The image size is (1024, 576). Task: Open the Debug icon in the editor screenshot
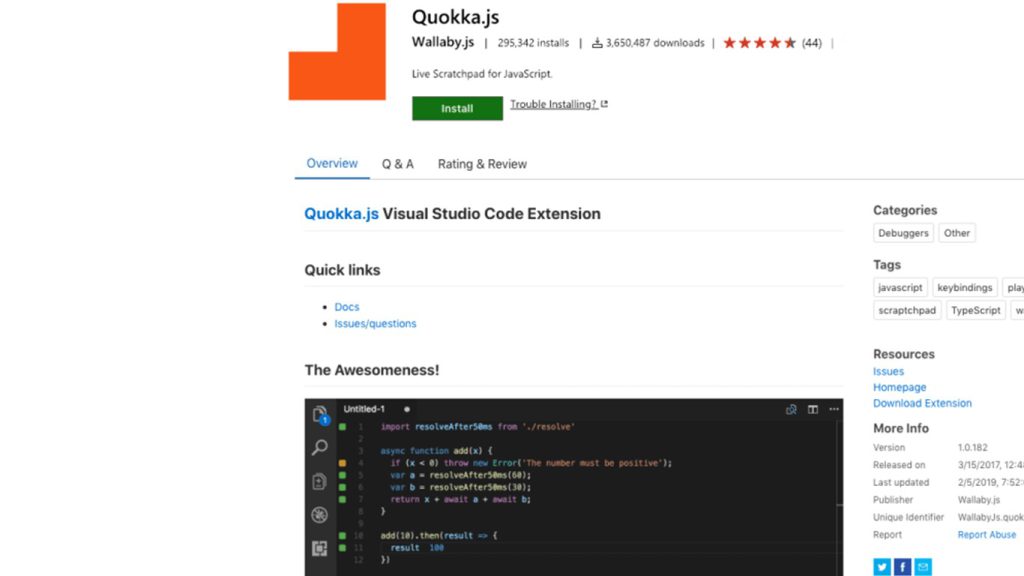coord(319,515)
